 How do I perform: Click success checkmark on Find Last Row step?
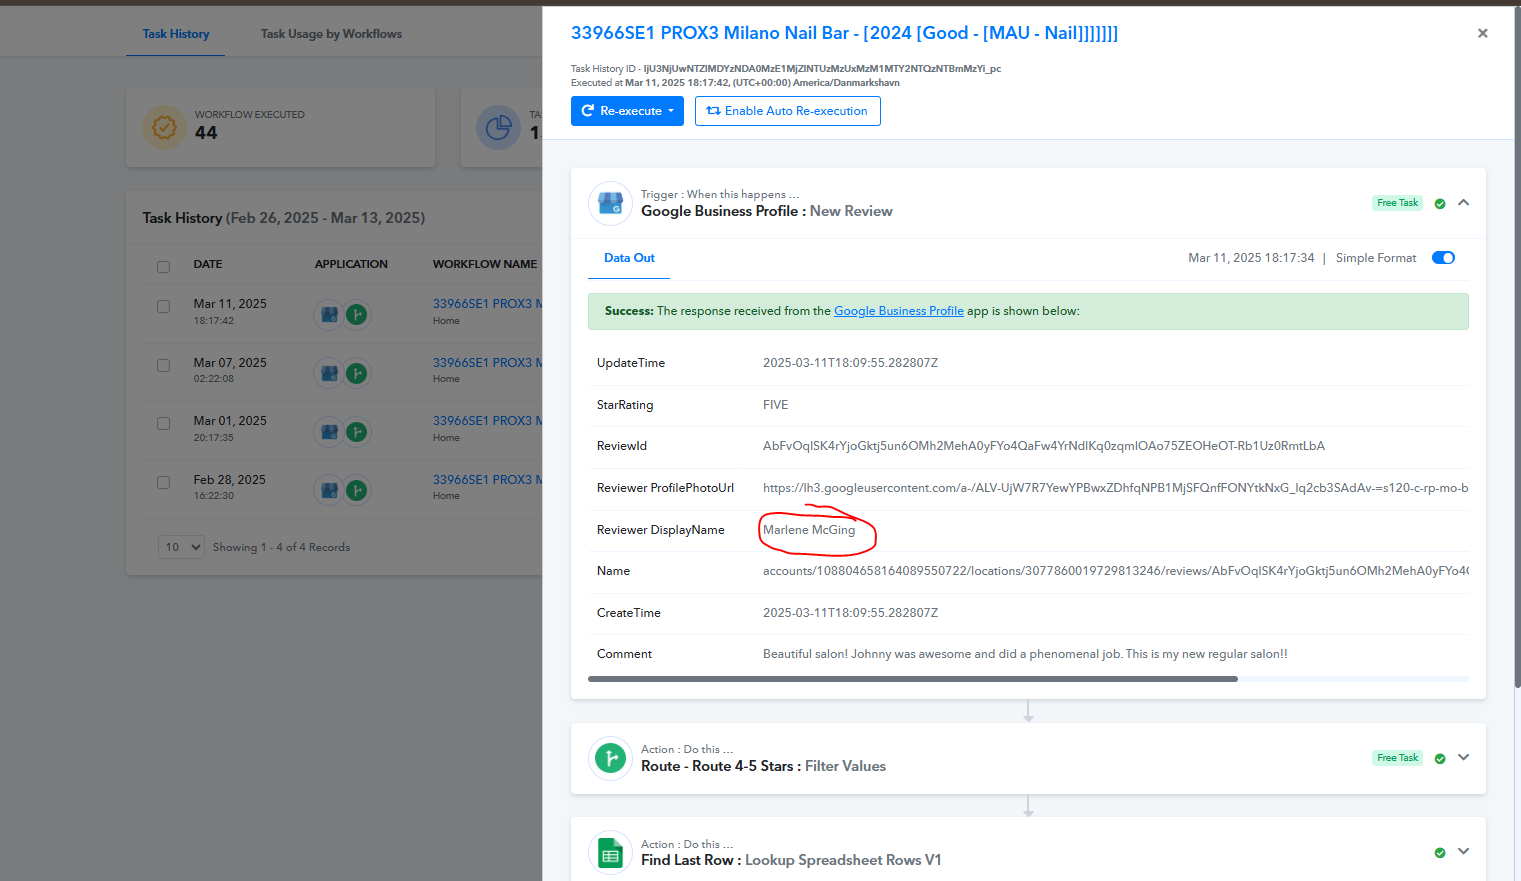click(x=1440, y=853)
